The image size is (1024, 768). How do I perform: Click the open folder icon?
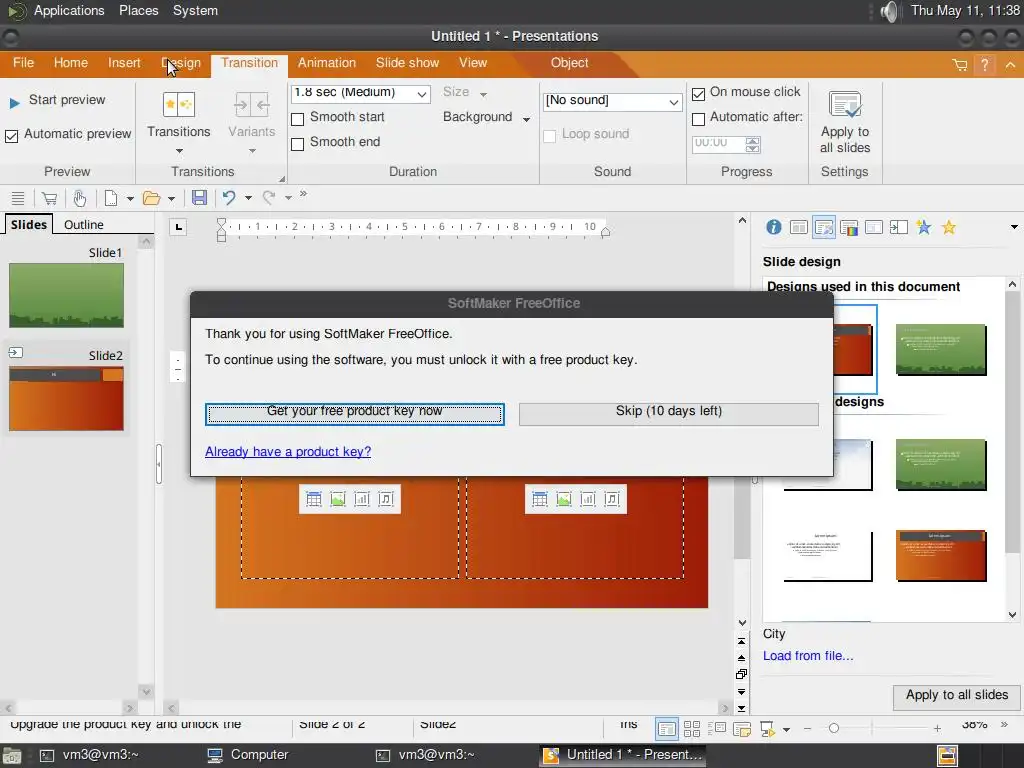coord(152,198)
